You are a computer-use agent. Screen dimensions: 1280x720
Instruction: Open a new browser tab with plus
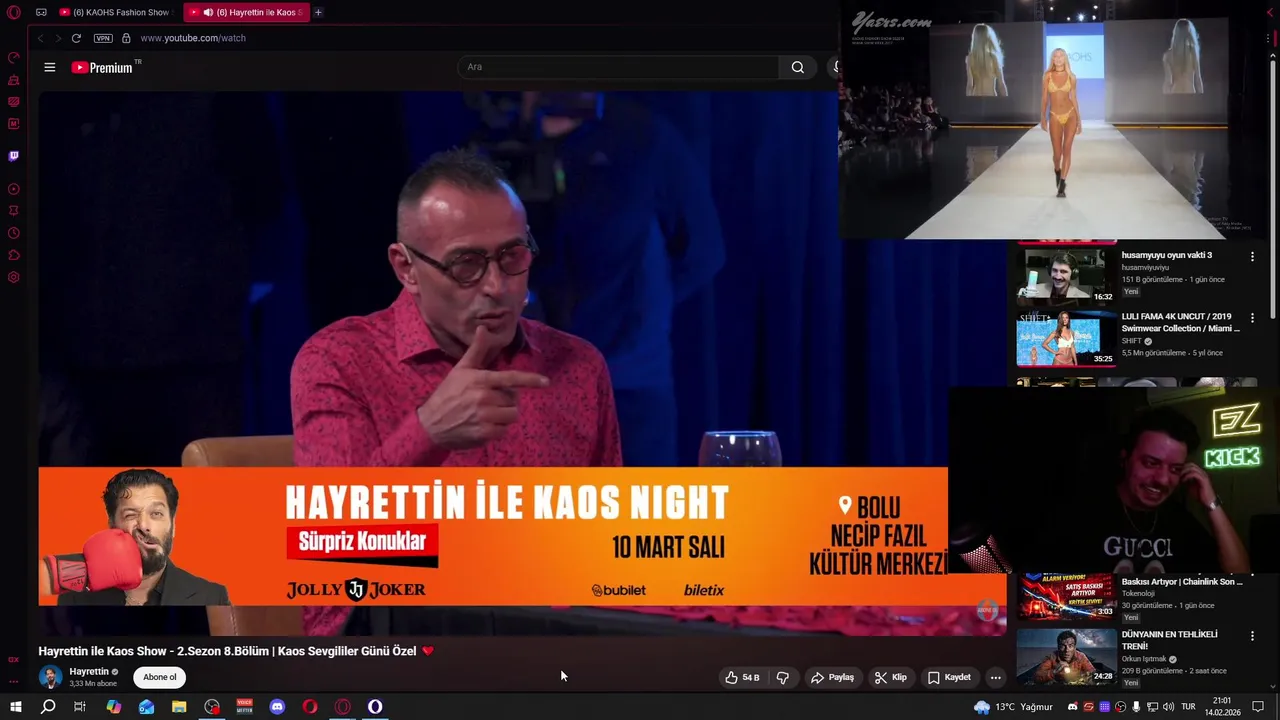tap(318, 13)
